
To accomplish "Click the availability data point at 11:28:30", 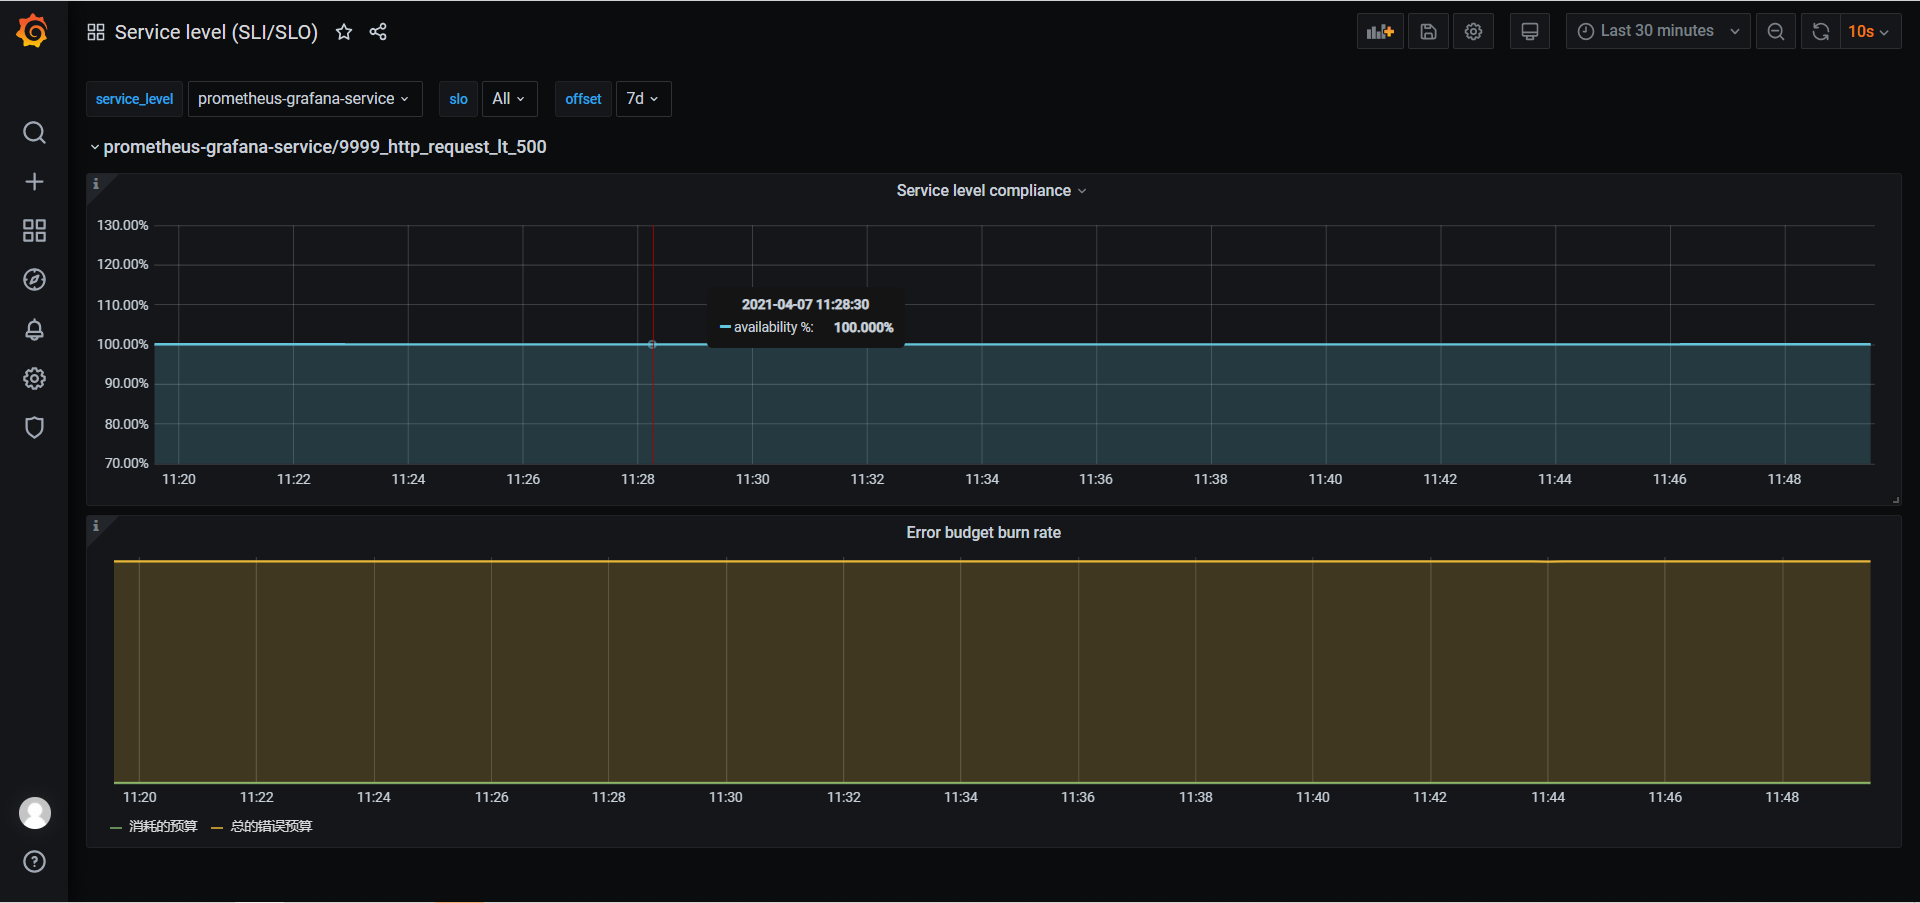I will click(652, 344).
